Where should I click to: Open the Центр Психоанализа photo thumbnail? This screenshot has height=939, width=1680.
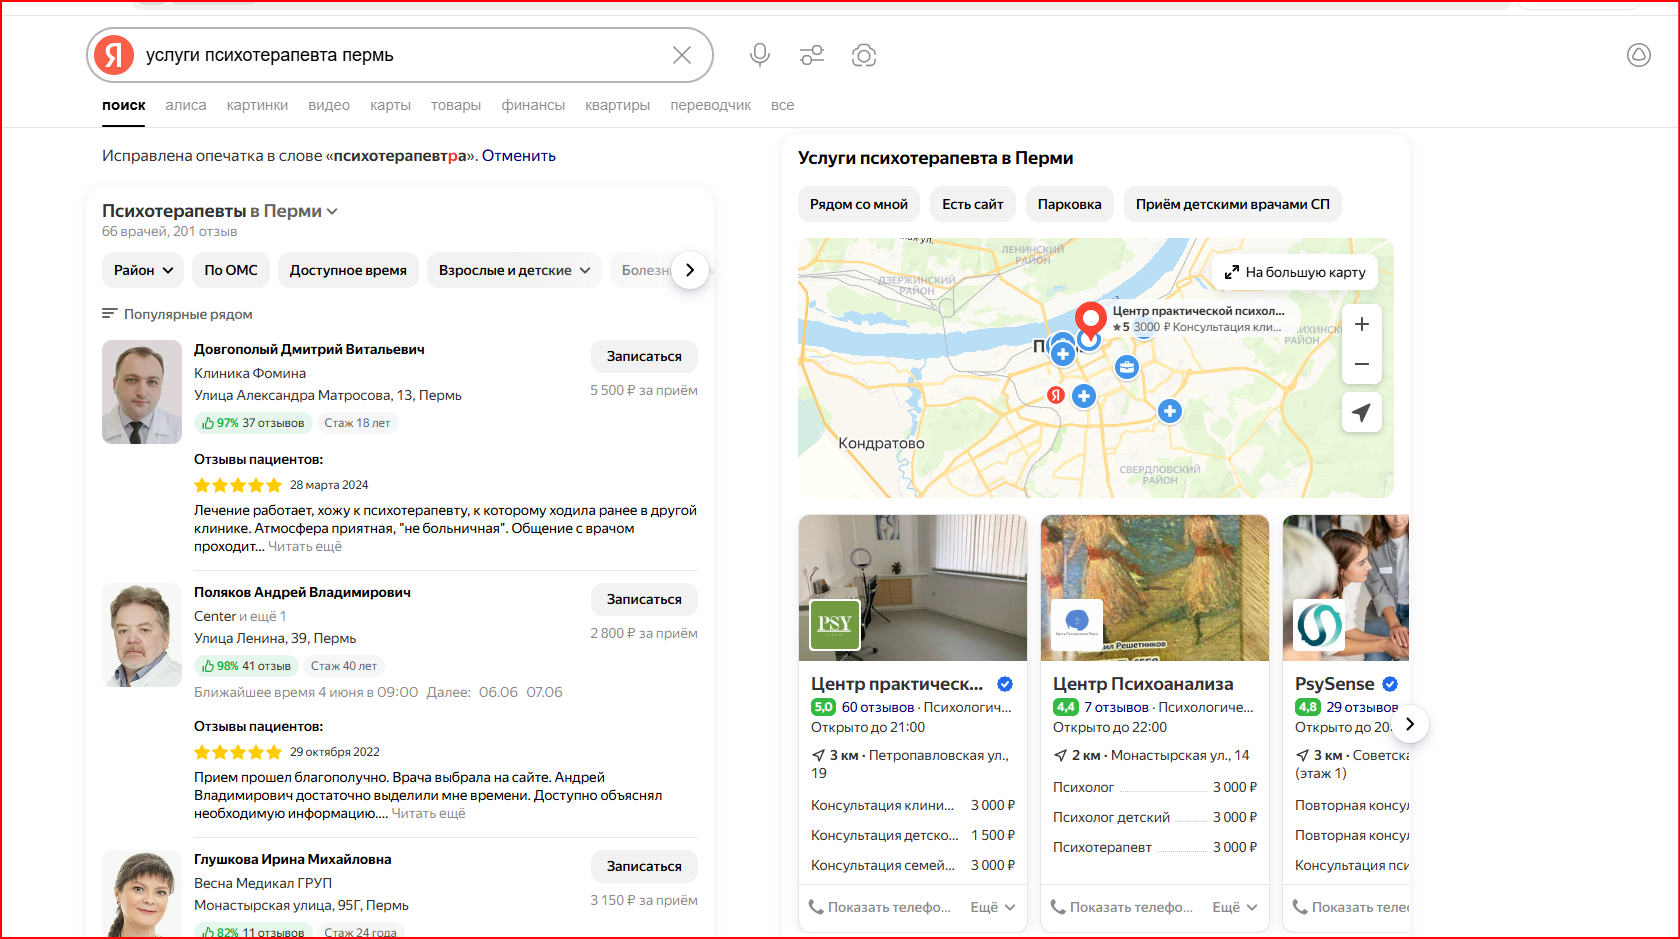click(x=1154, y=588)
